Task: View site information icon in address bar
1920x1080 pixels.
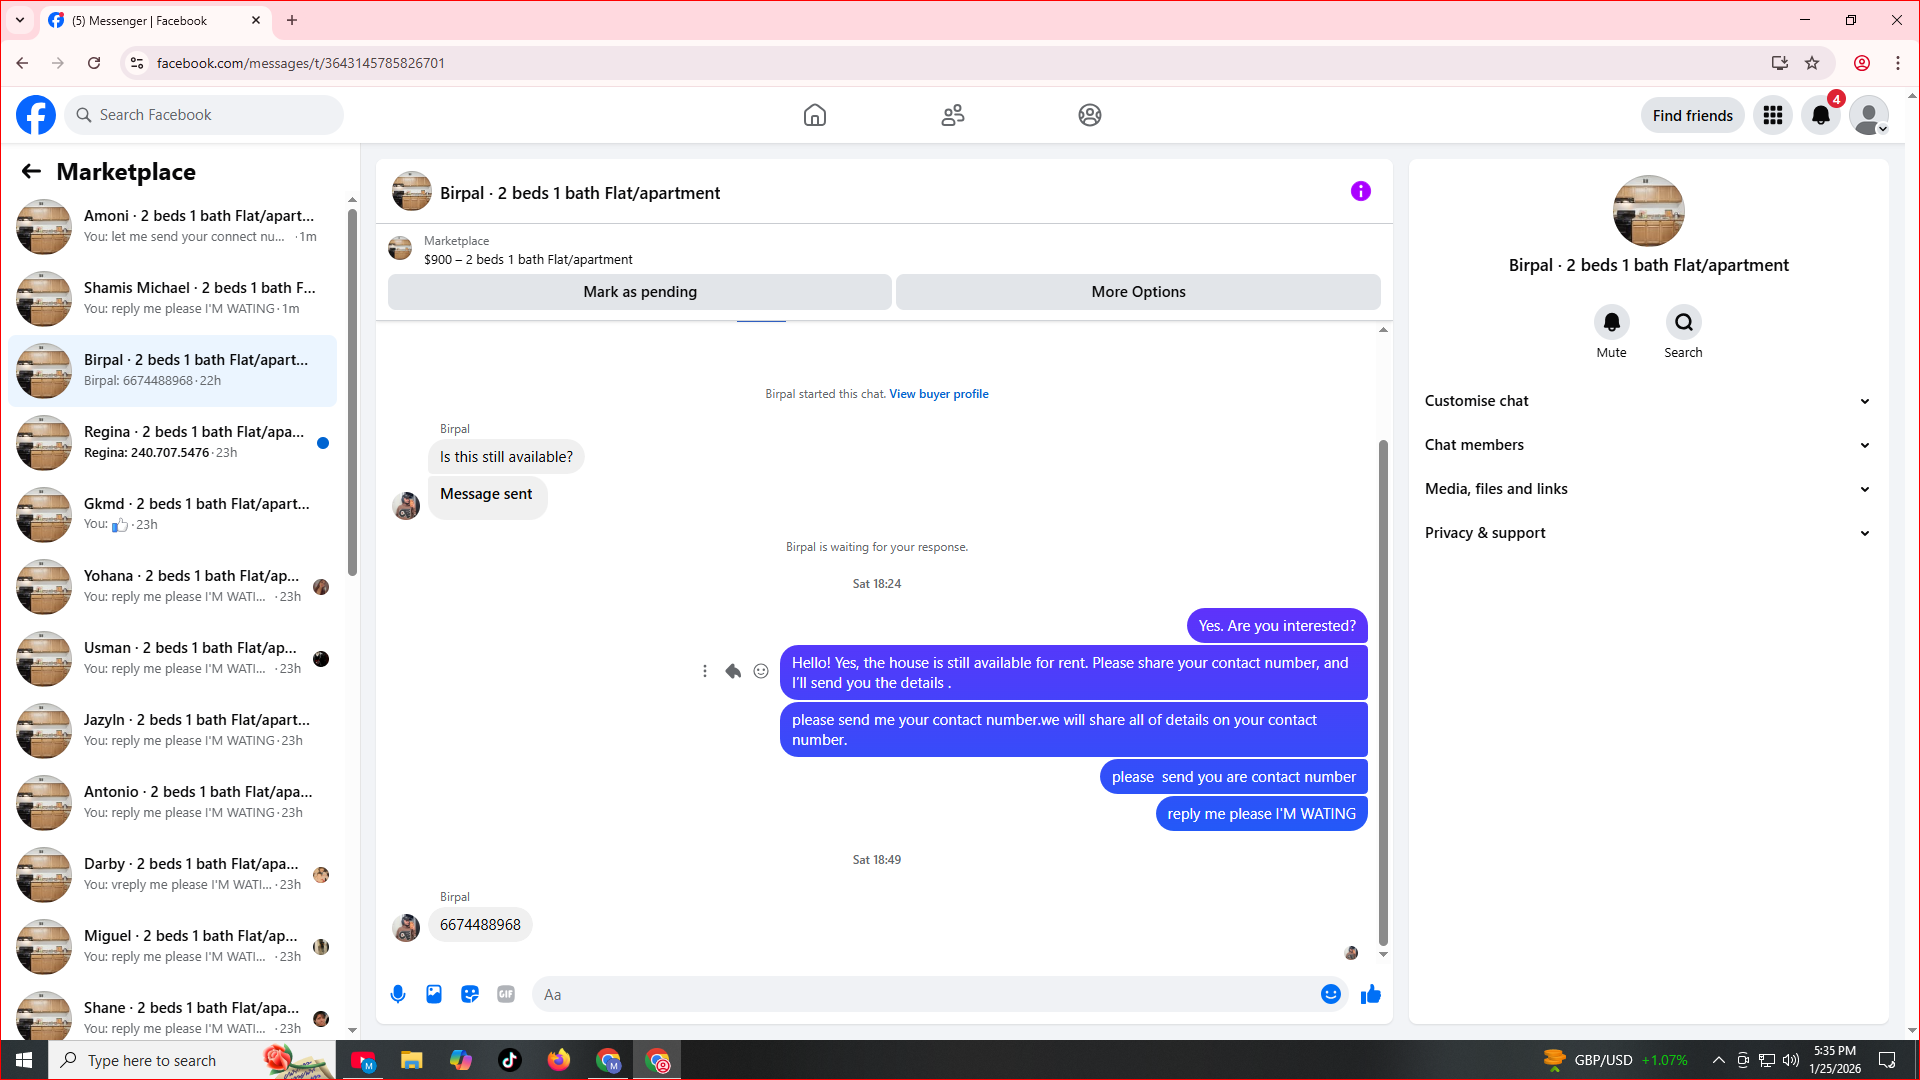Action: 137,63
